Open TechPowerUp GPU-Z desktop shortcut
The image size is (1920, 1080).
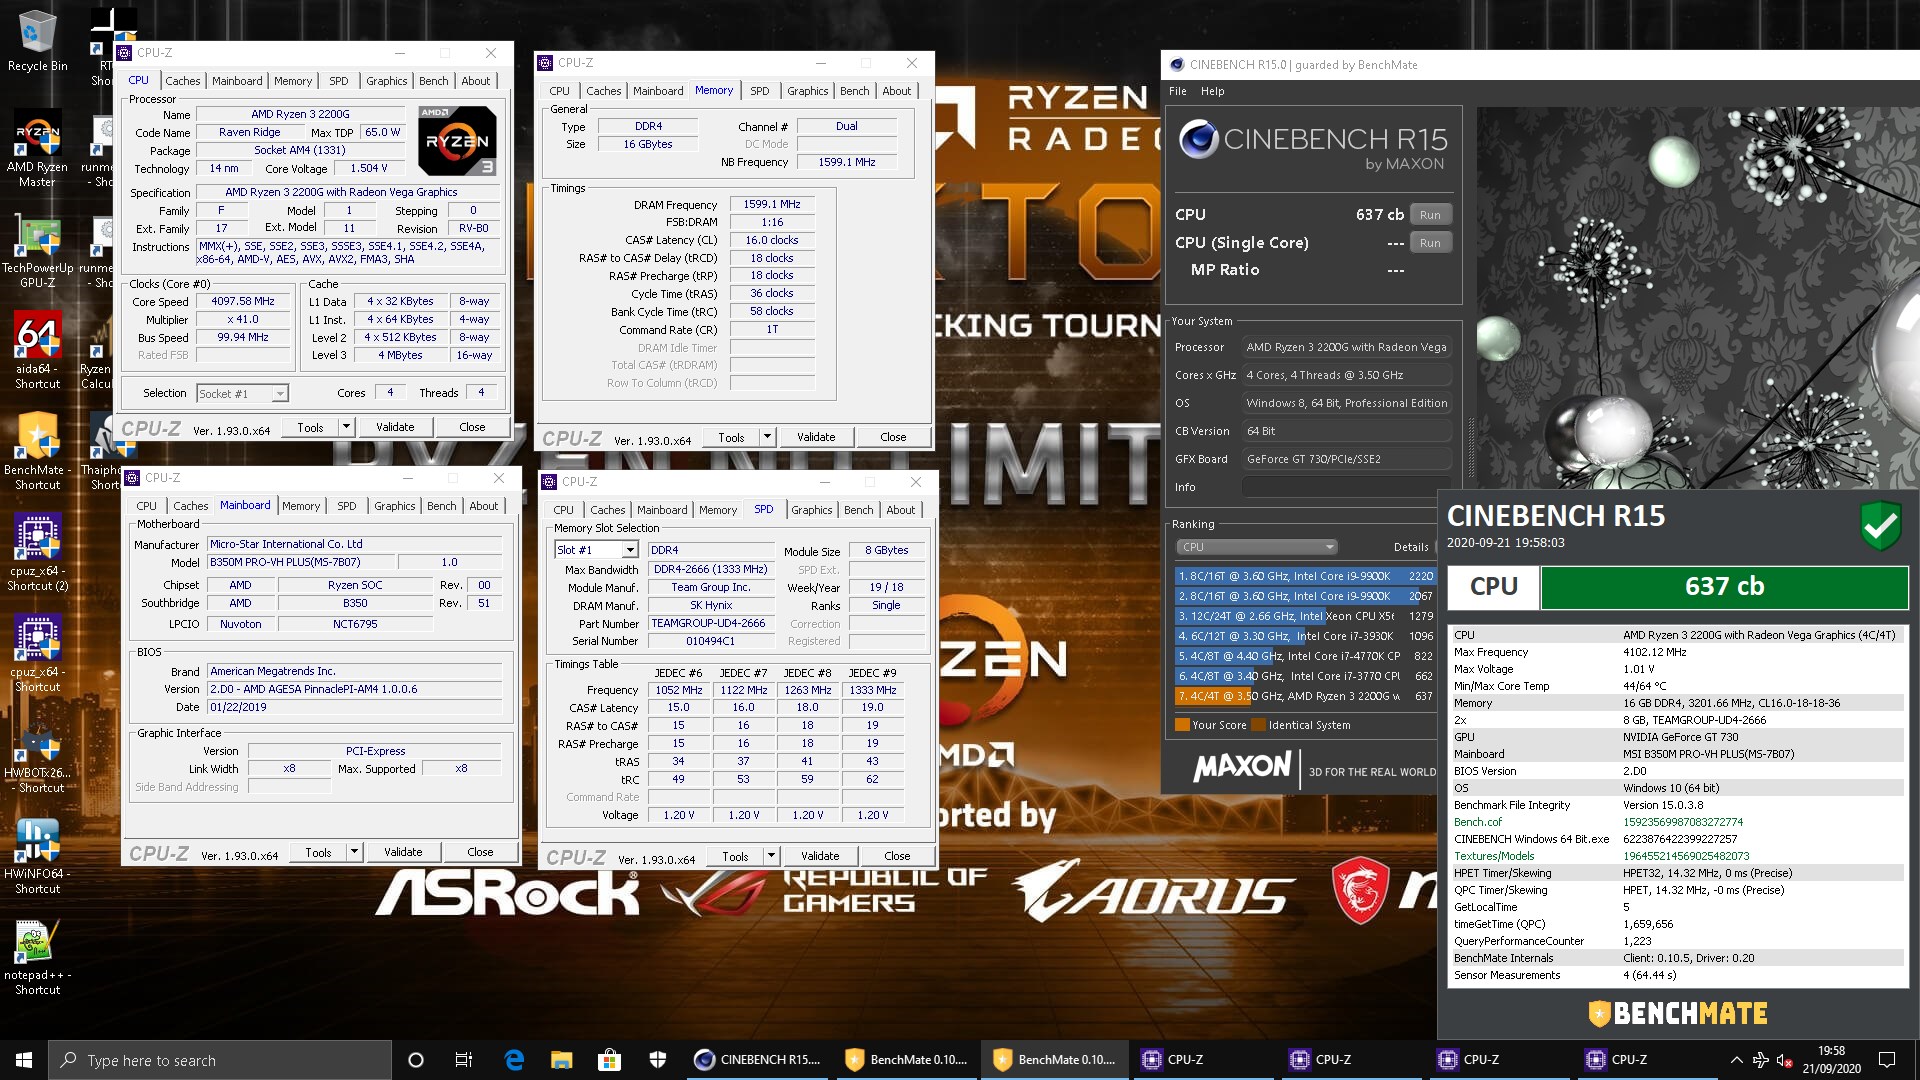pos(37,252)
